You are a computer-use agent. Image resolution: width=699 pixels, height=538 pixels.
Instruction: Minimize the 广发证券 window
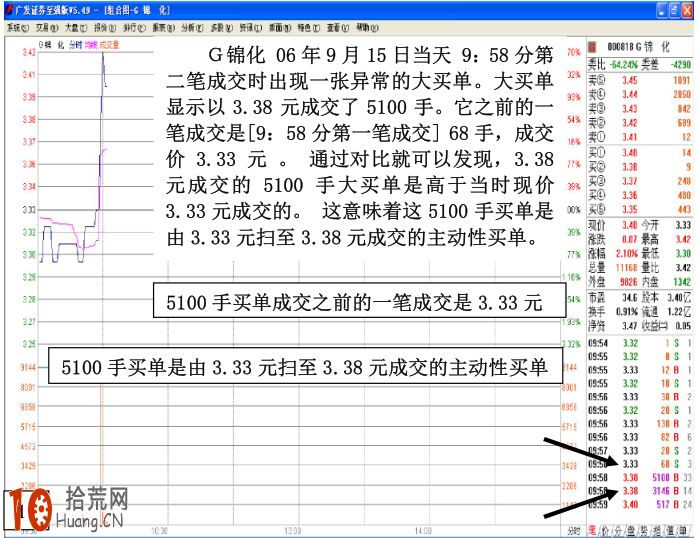[662, 10]
